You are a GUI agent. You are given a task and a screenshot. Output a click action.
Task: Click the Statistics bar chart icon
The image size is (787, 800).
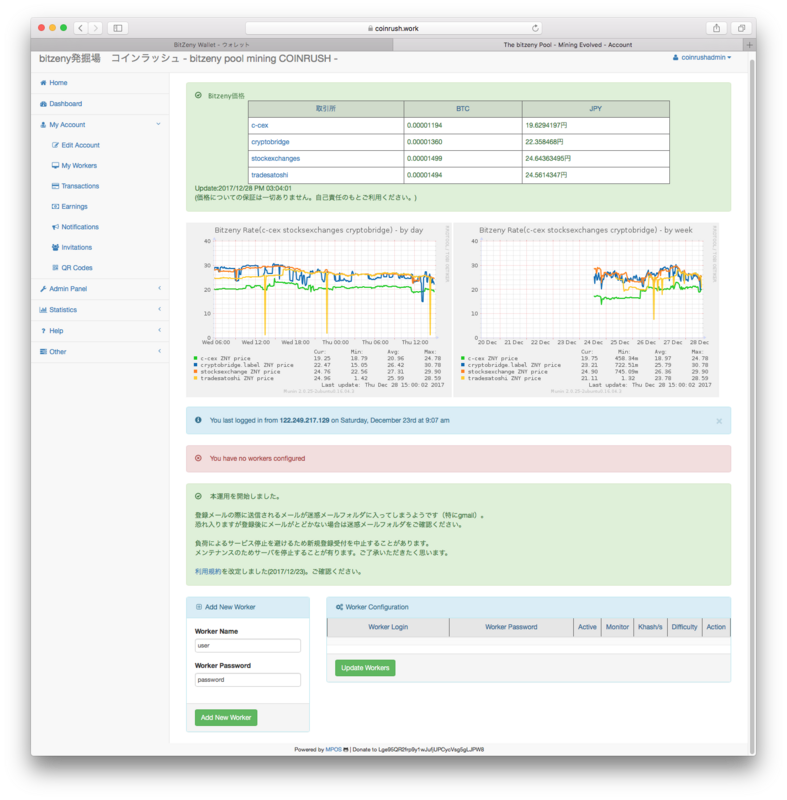coord(43,310)
